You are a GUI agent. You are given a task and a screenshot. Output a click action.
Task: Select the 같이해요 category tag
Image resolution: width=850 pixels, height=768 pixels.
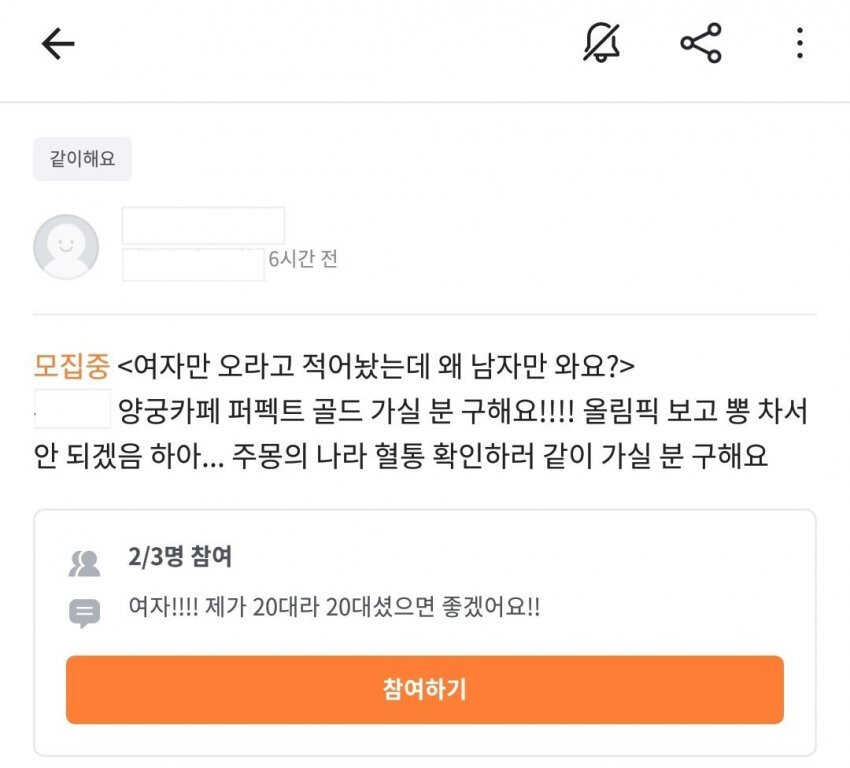82,159
